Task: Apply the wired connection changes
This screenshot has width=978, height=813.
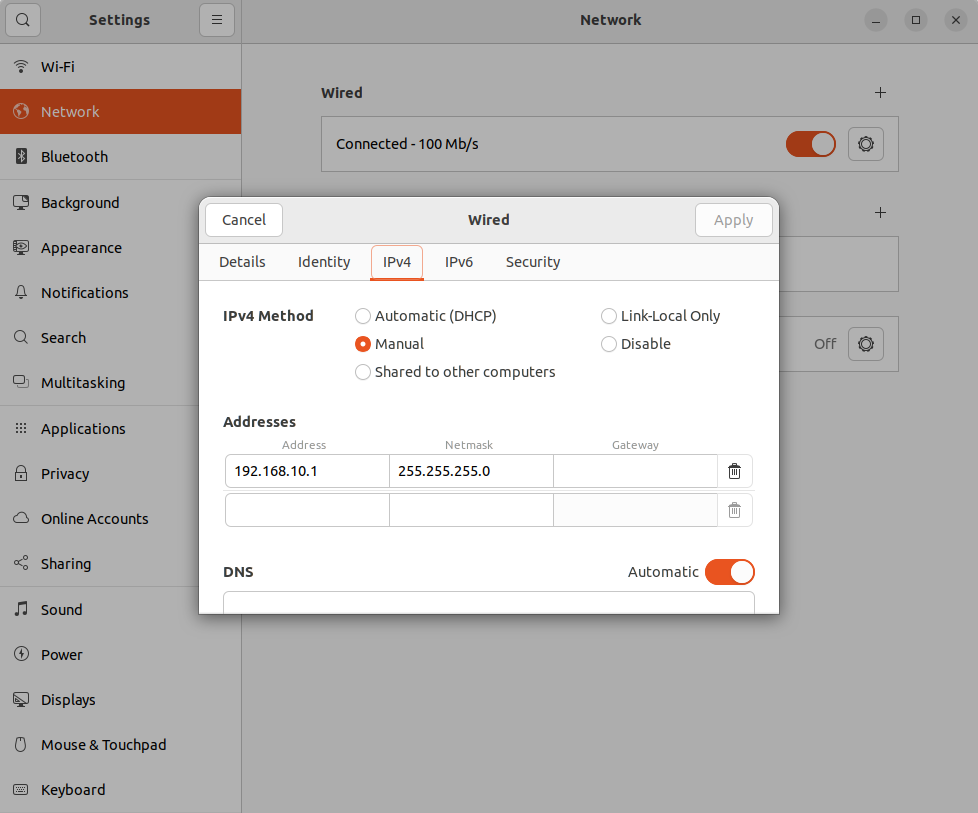Action: [x=734, y=220]
